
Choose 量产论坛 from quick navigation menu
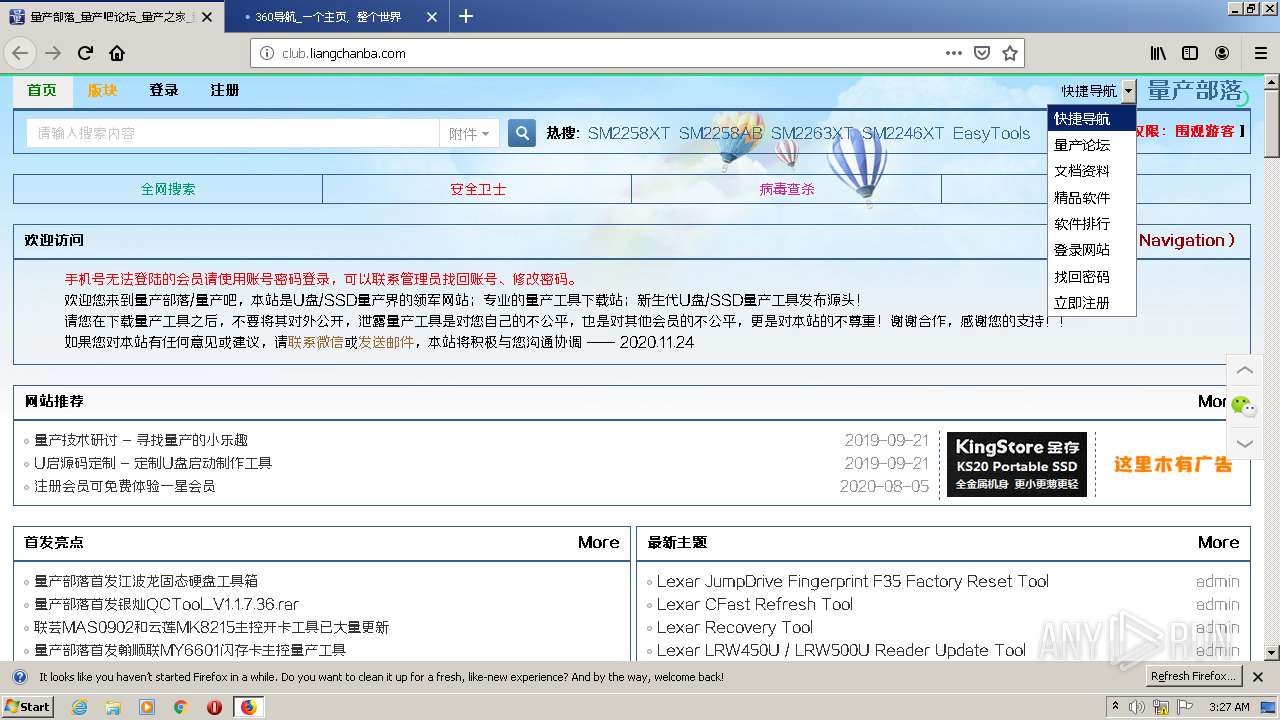coord(1091,145)
